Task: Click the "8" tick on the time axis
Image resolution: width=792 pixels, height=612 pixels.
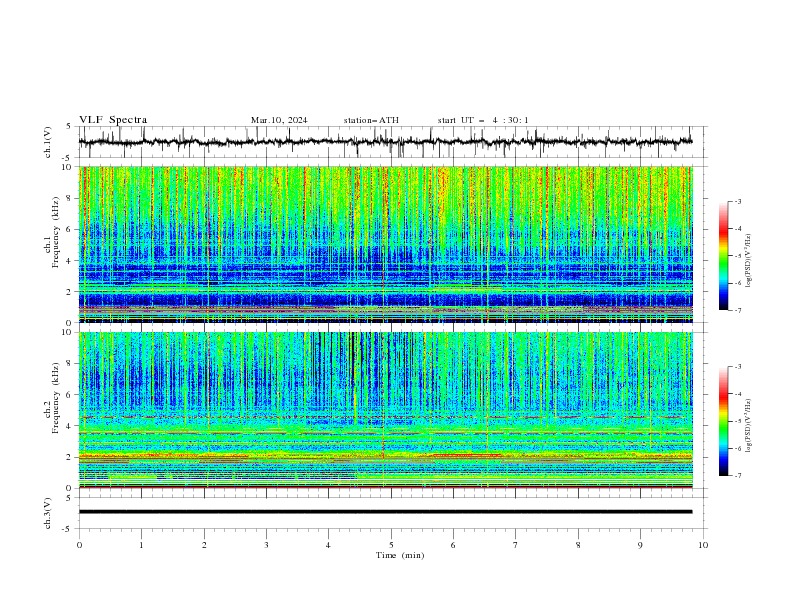Action: 578,545
